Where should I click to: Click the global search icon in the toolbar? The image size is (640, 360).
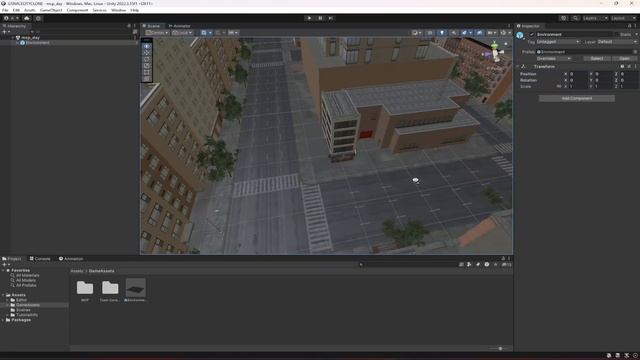(575, 18)
